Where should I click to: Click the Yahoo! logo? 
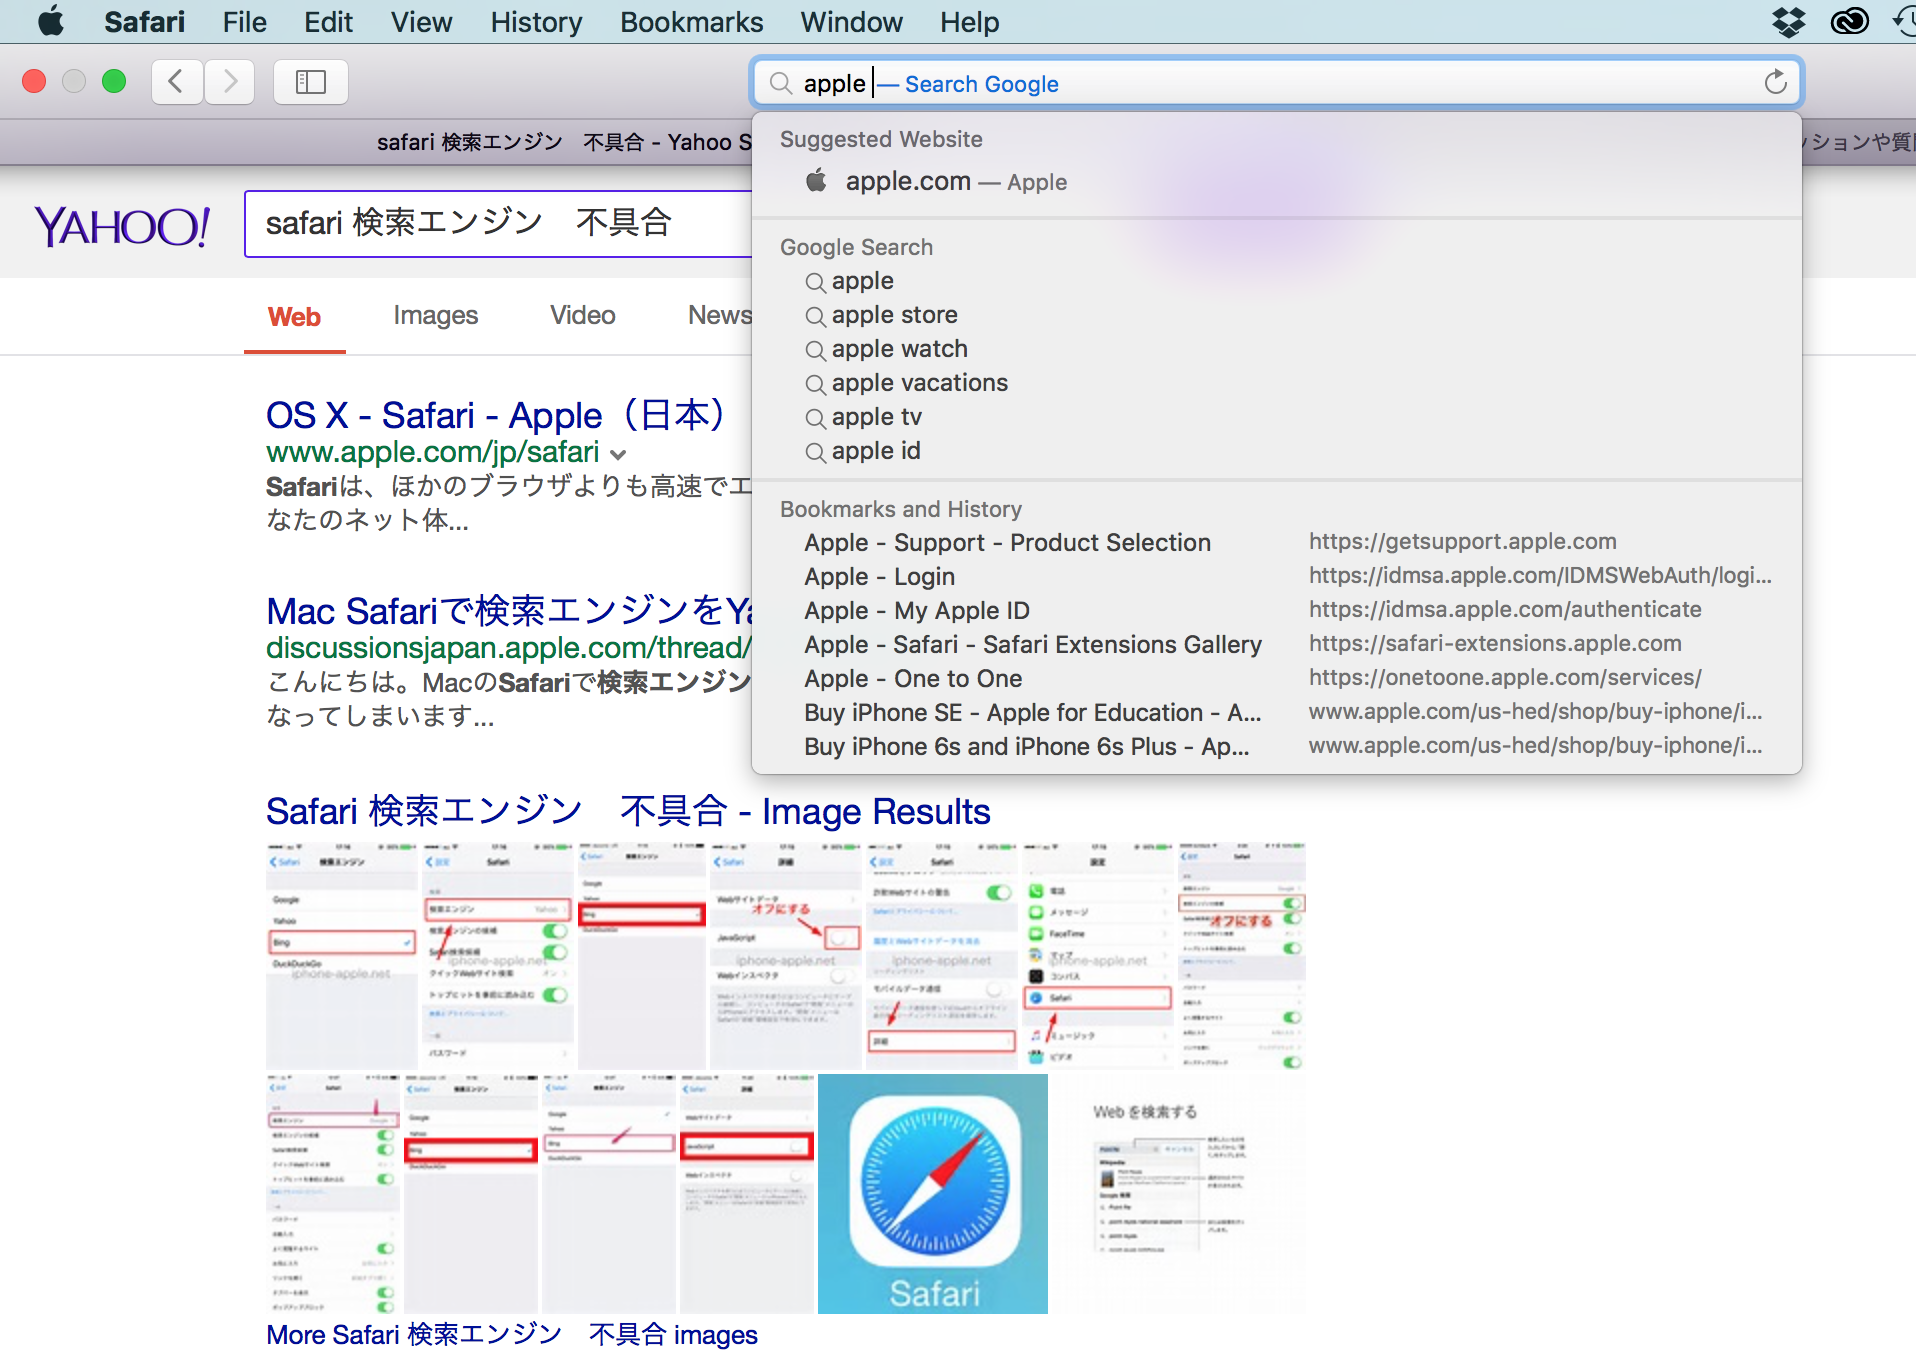[x=122, y=226]
